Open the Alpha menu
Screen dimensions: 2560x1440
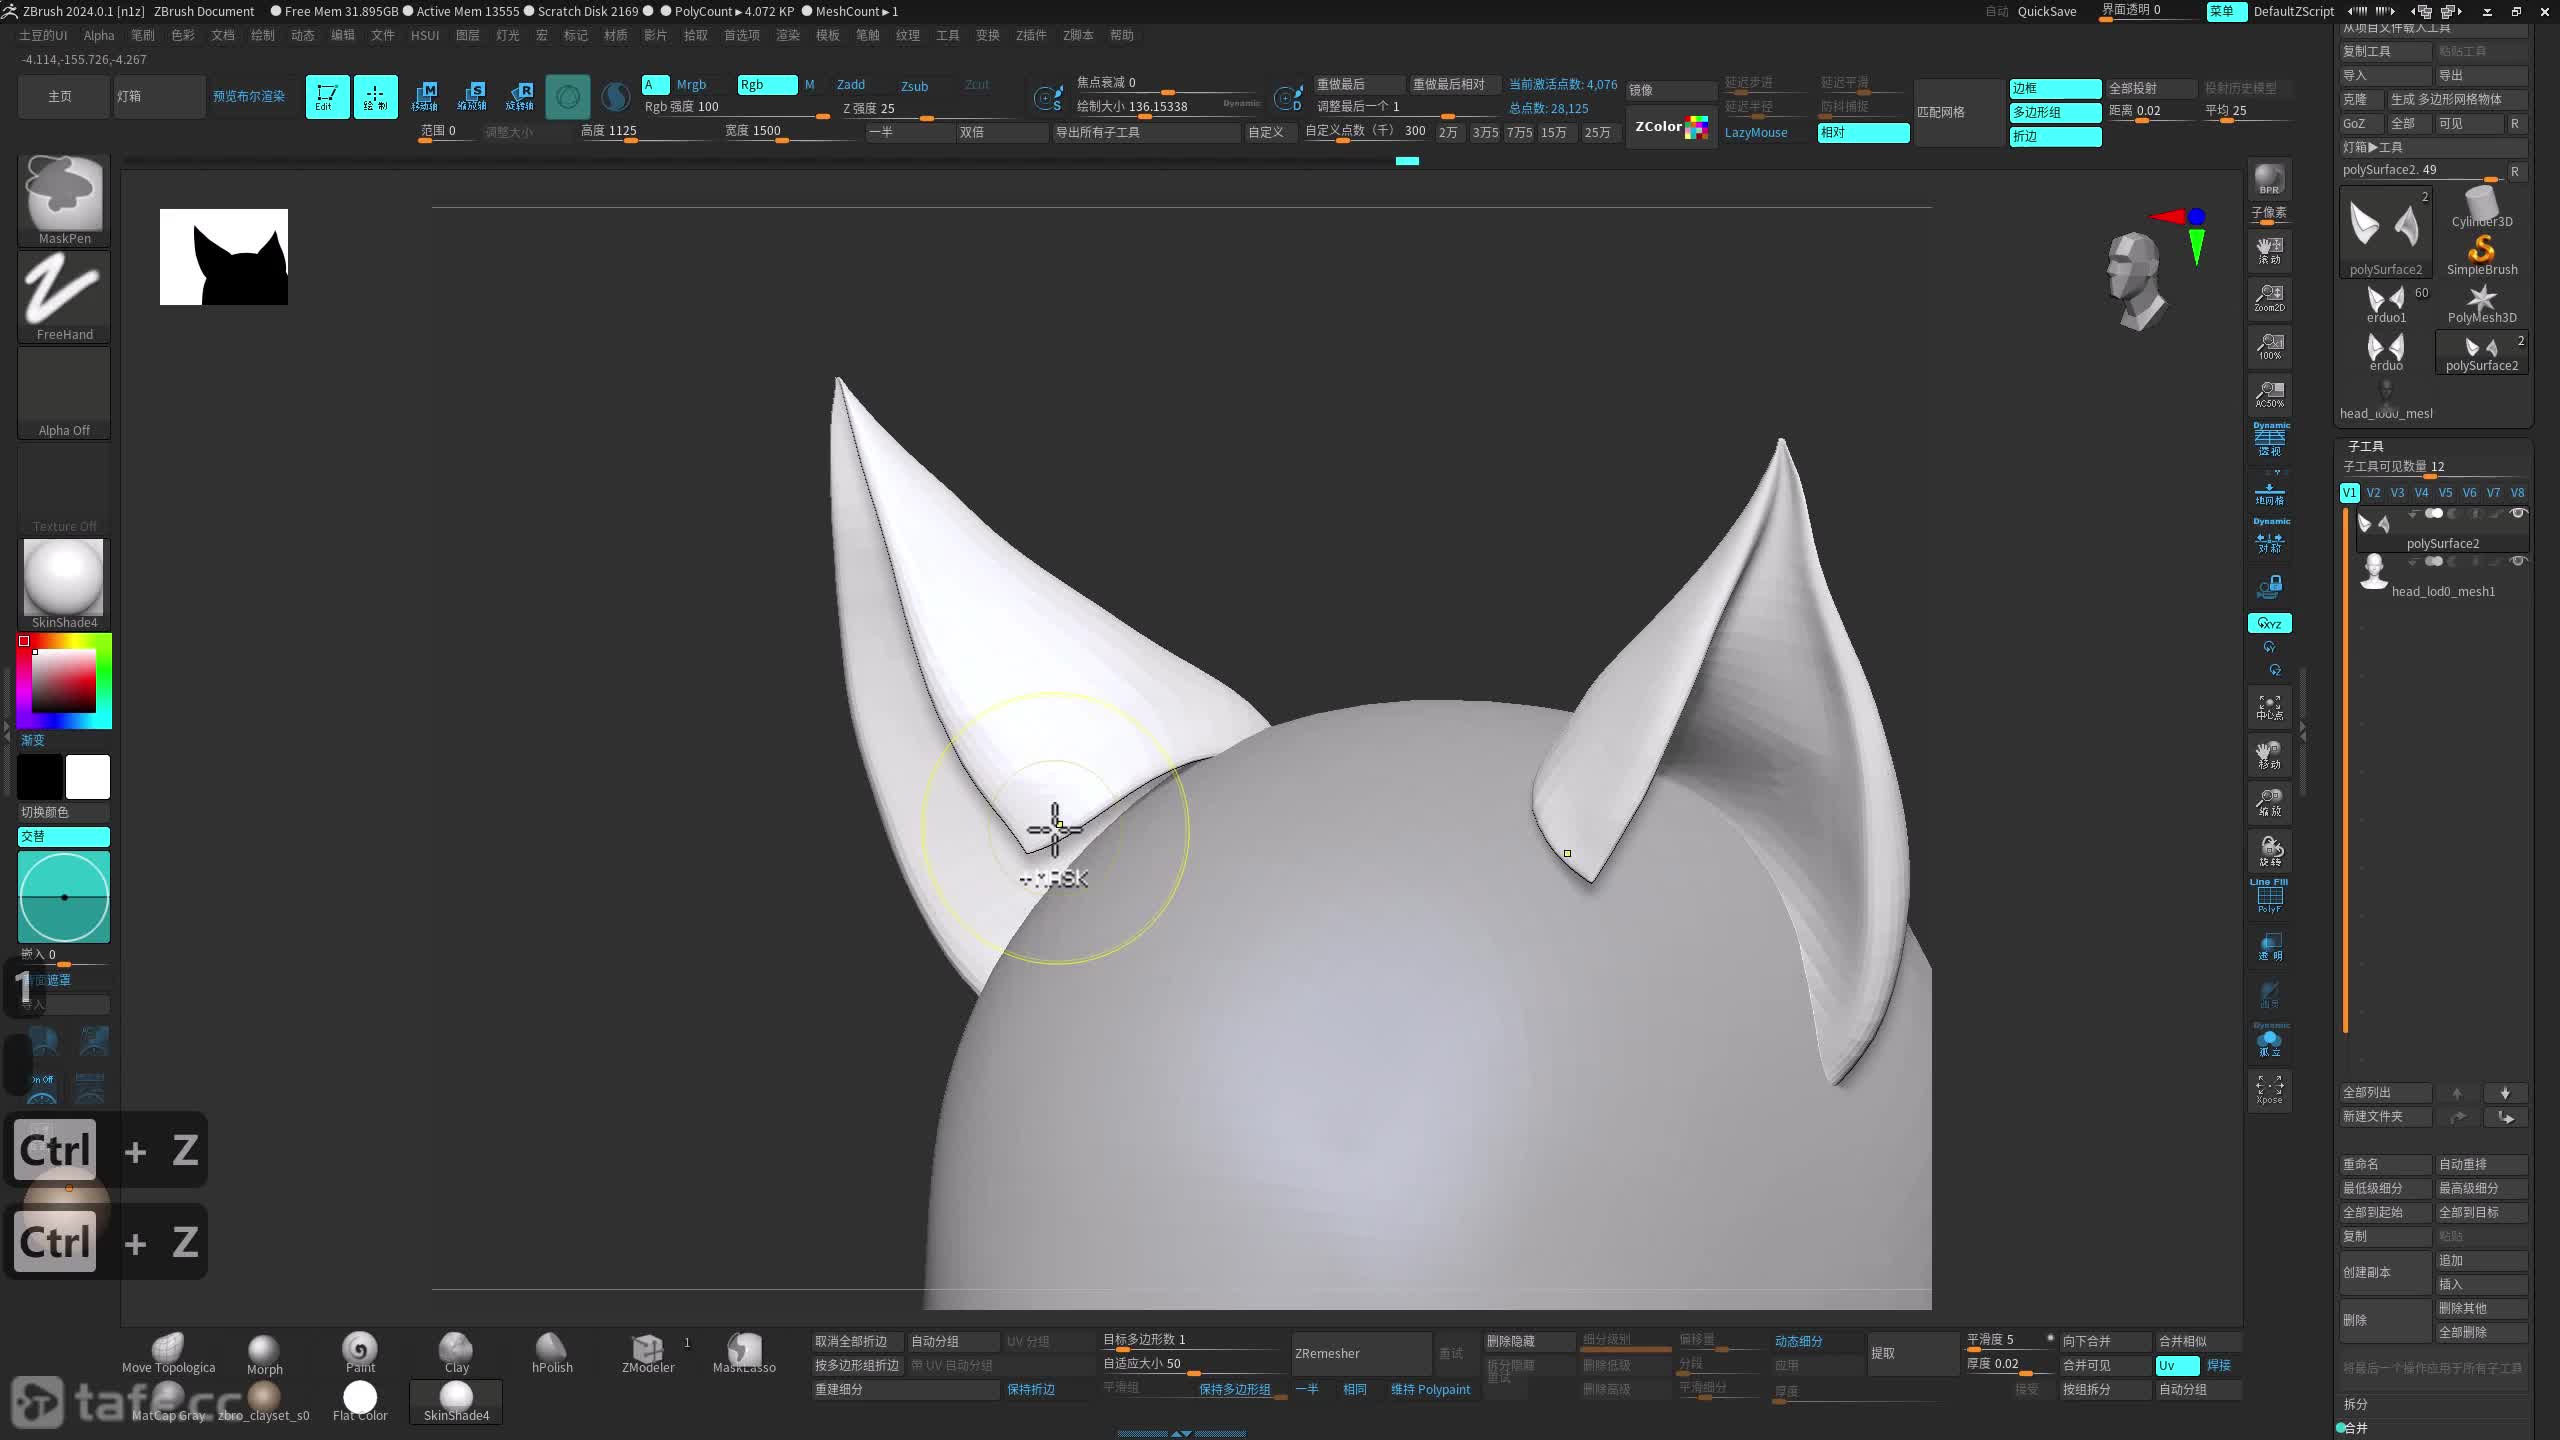(x=99, y=35)
